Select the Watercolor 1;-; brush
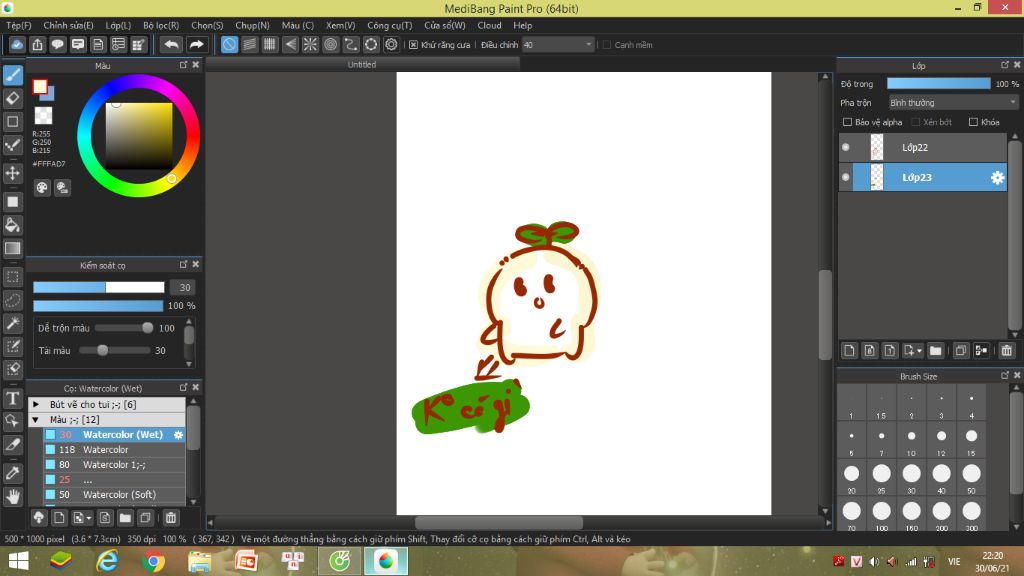Screen dimensions: 1024x576 click(114, 464)
